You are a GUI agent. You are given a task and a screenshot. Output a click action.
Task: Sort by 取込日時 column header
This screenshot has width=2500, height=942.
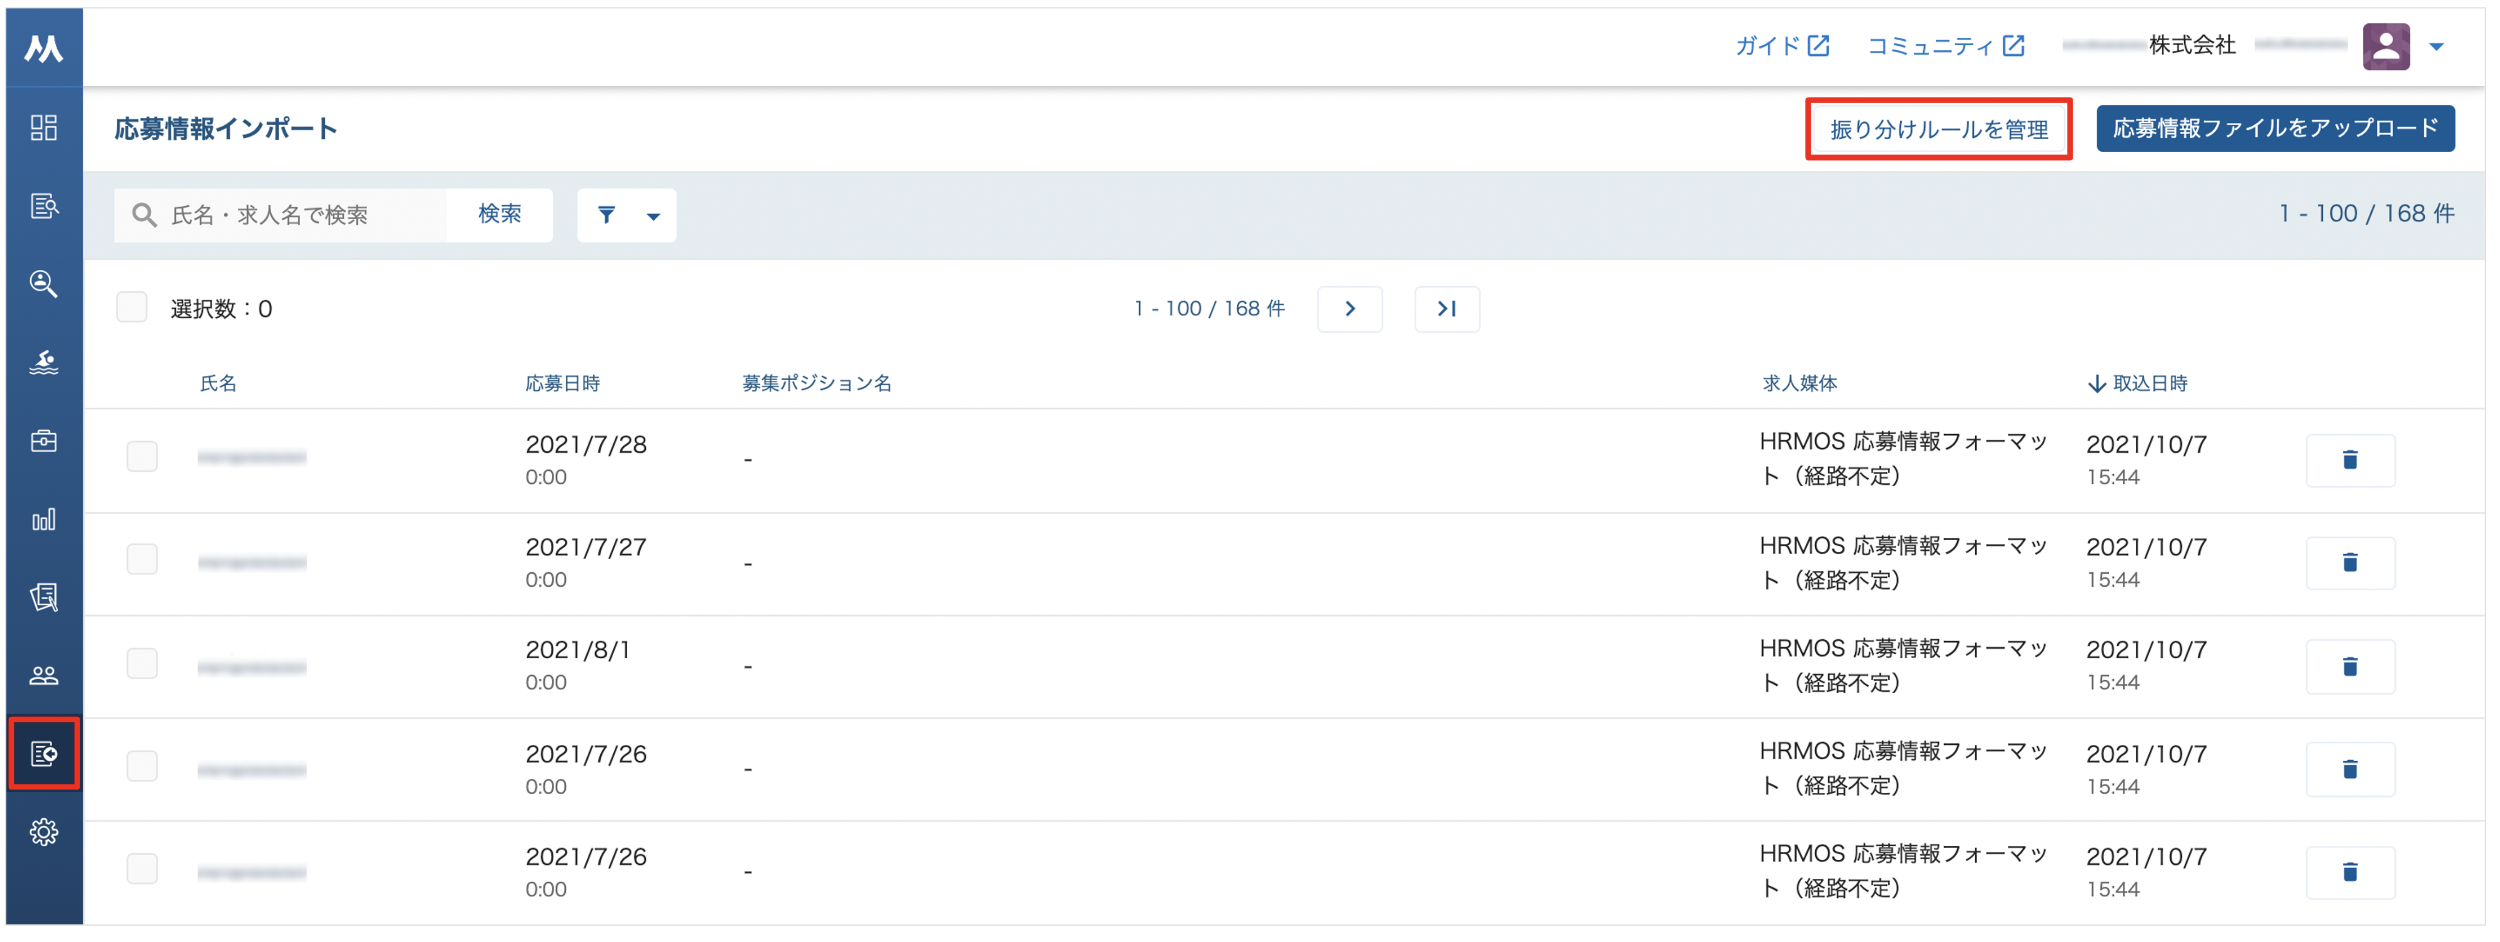pos(2138,383)
